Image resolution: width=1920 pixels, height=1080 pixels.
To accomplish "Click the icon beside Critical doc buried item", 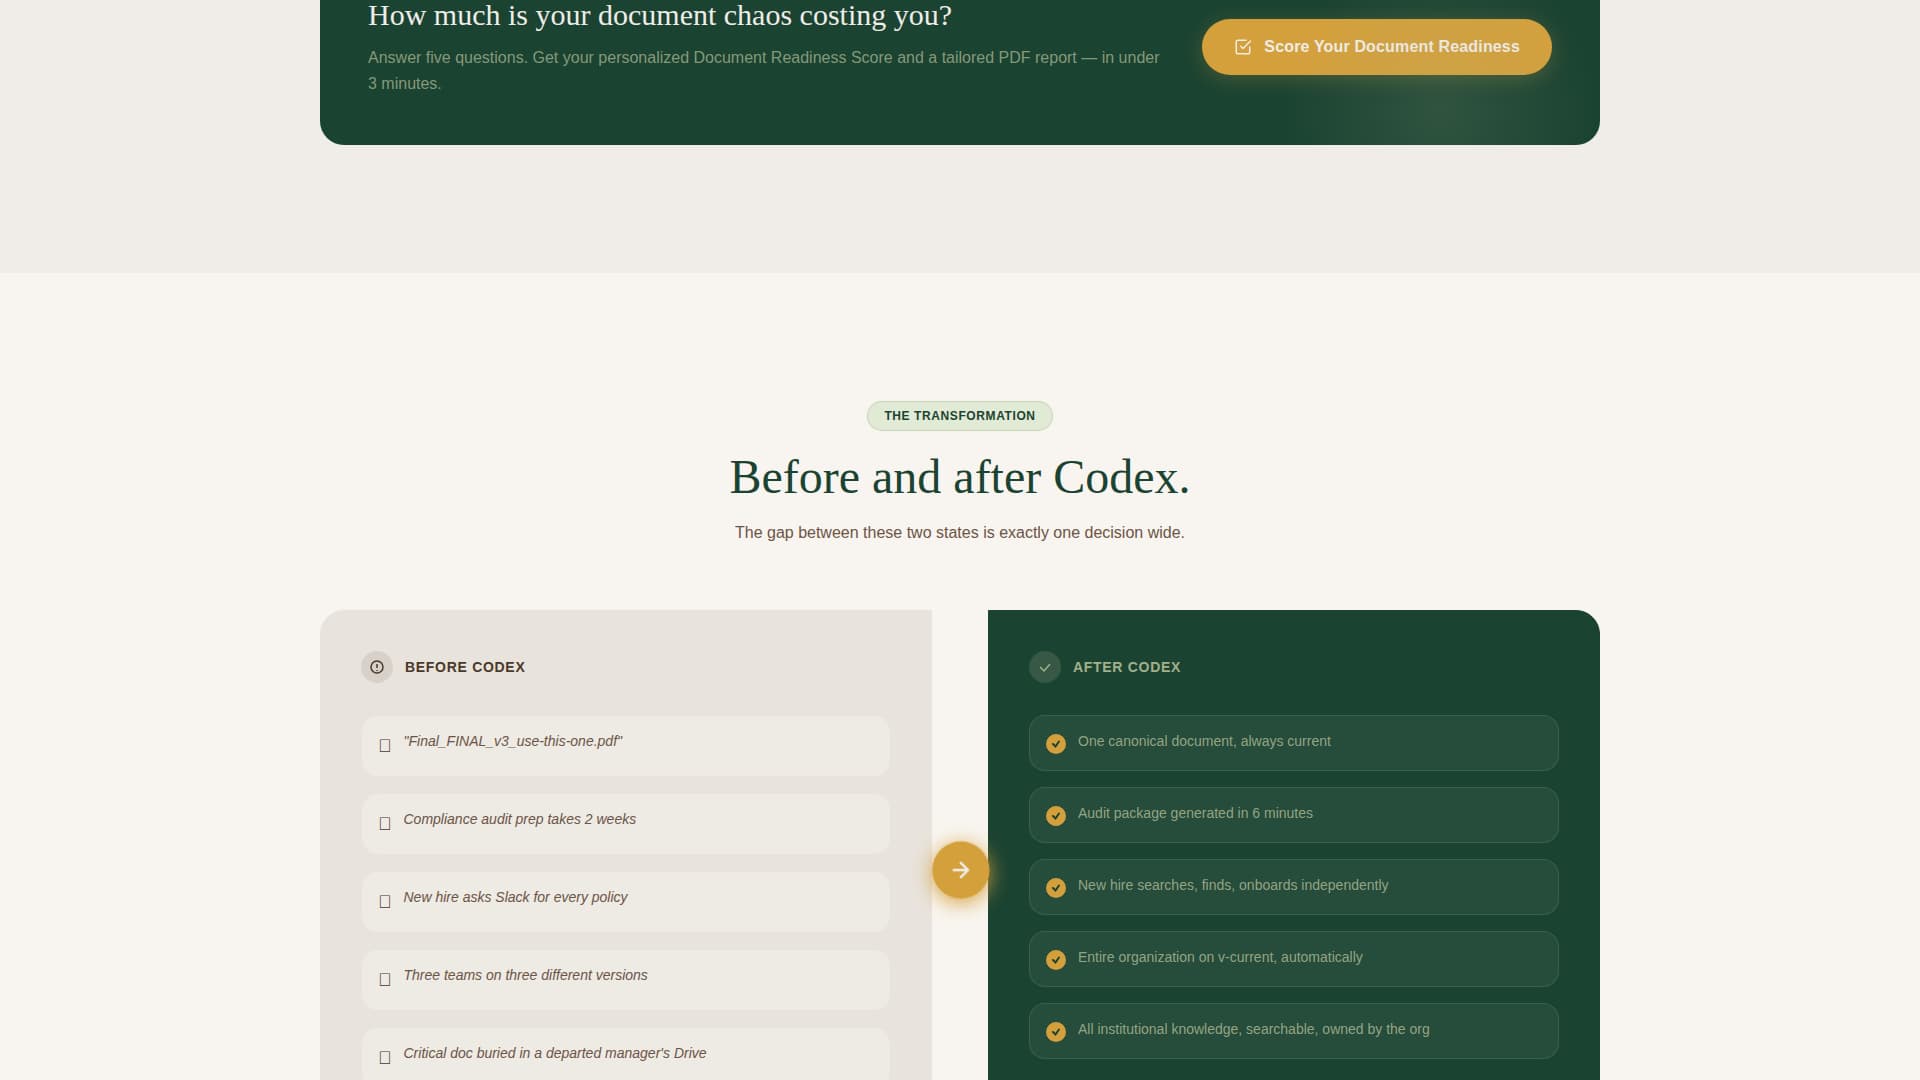I will pyautogui.click(x=385, y=1058).
